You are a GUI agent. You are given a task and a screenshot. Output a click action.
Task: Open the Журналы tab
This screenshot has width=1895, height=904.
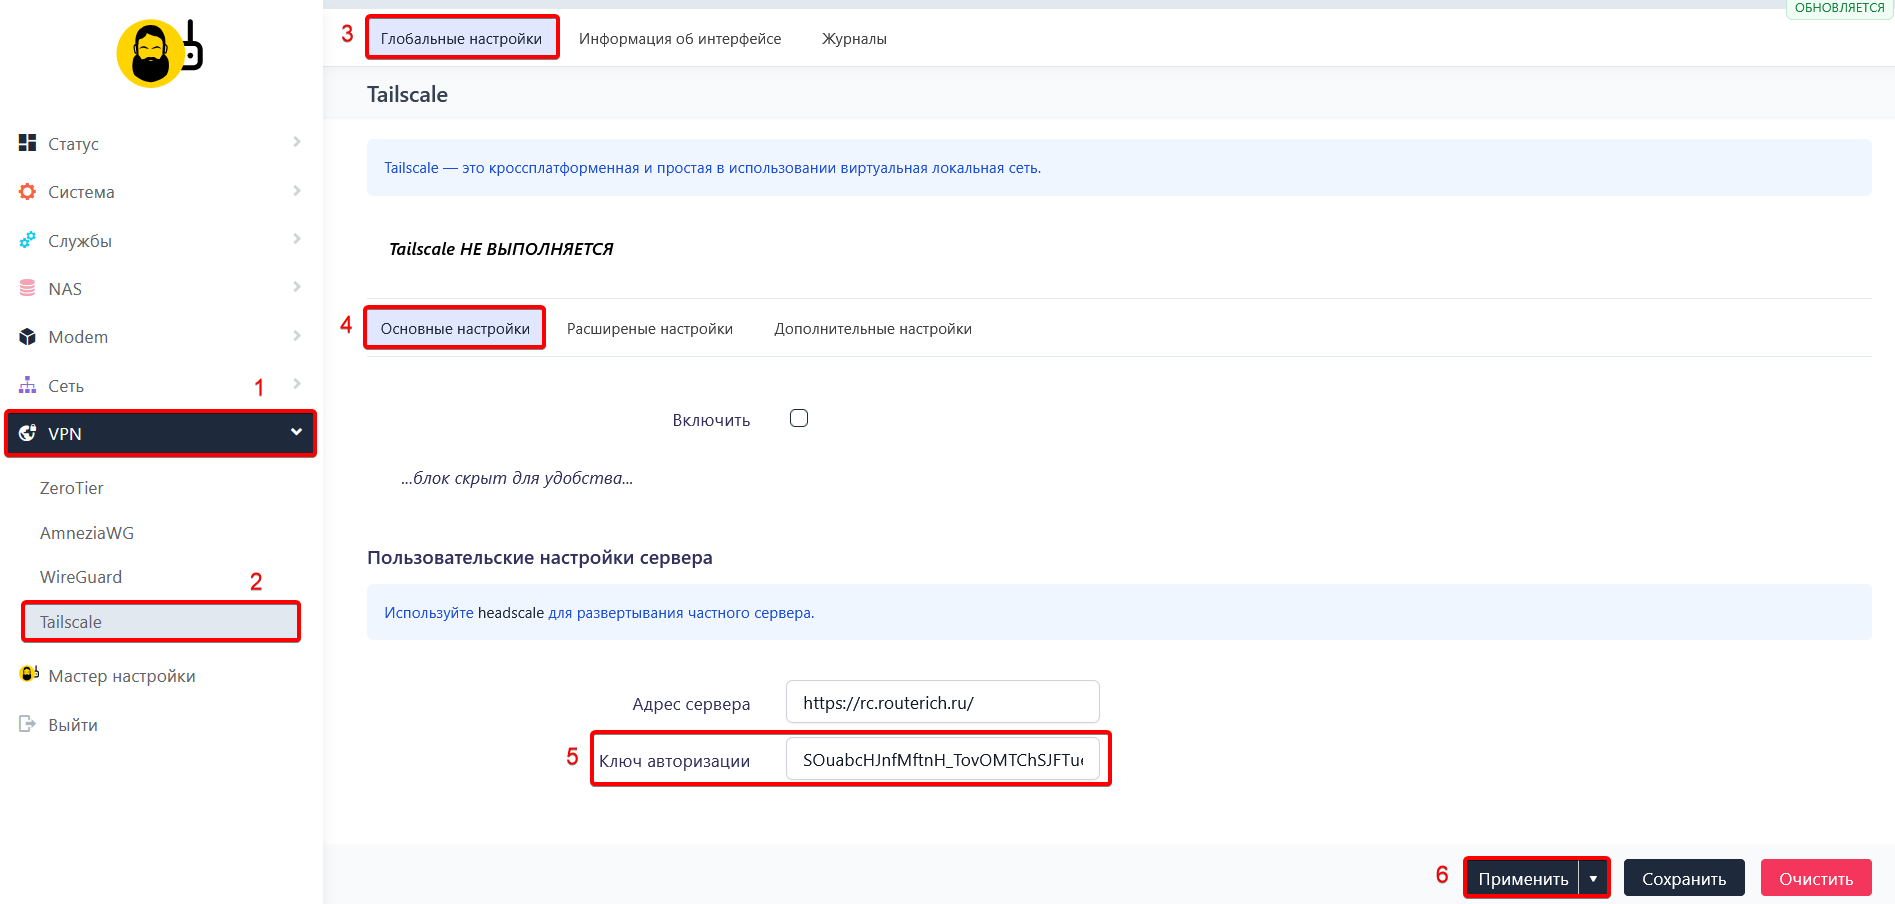pos(853,38)
